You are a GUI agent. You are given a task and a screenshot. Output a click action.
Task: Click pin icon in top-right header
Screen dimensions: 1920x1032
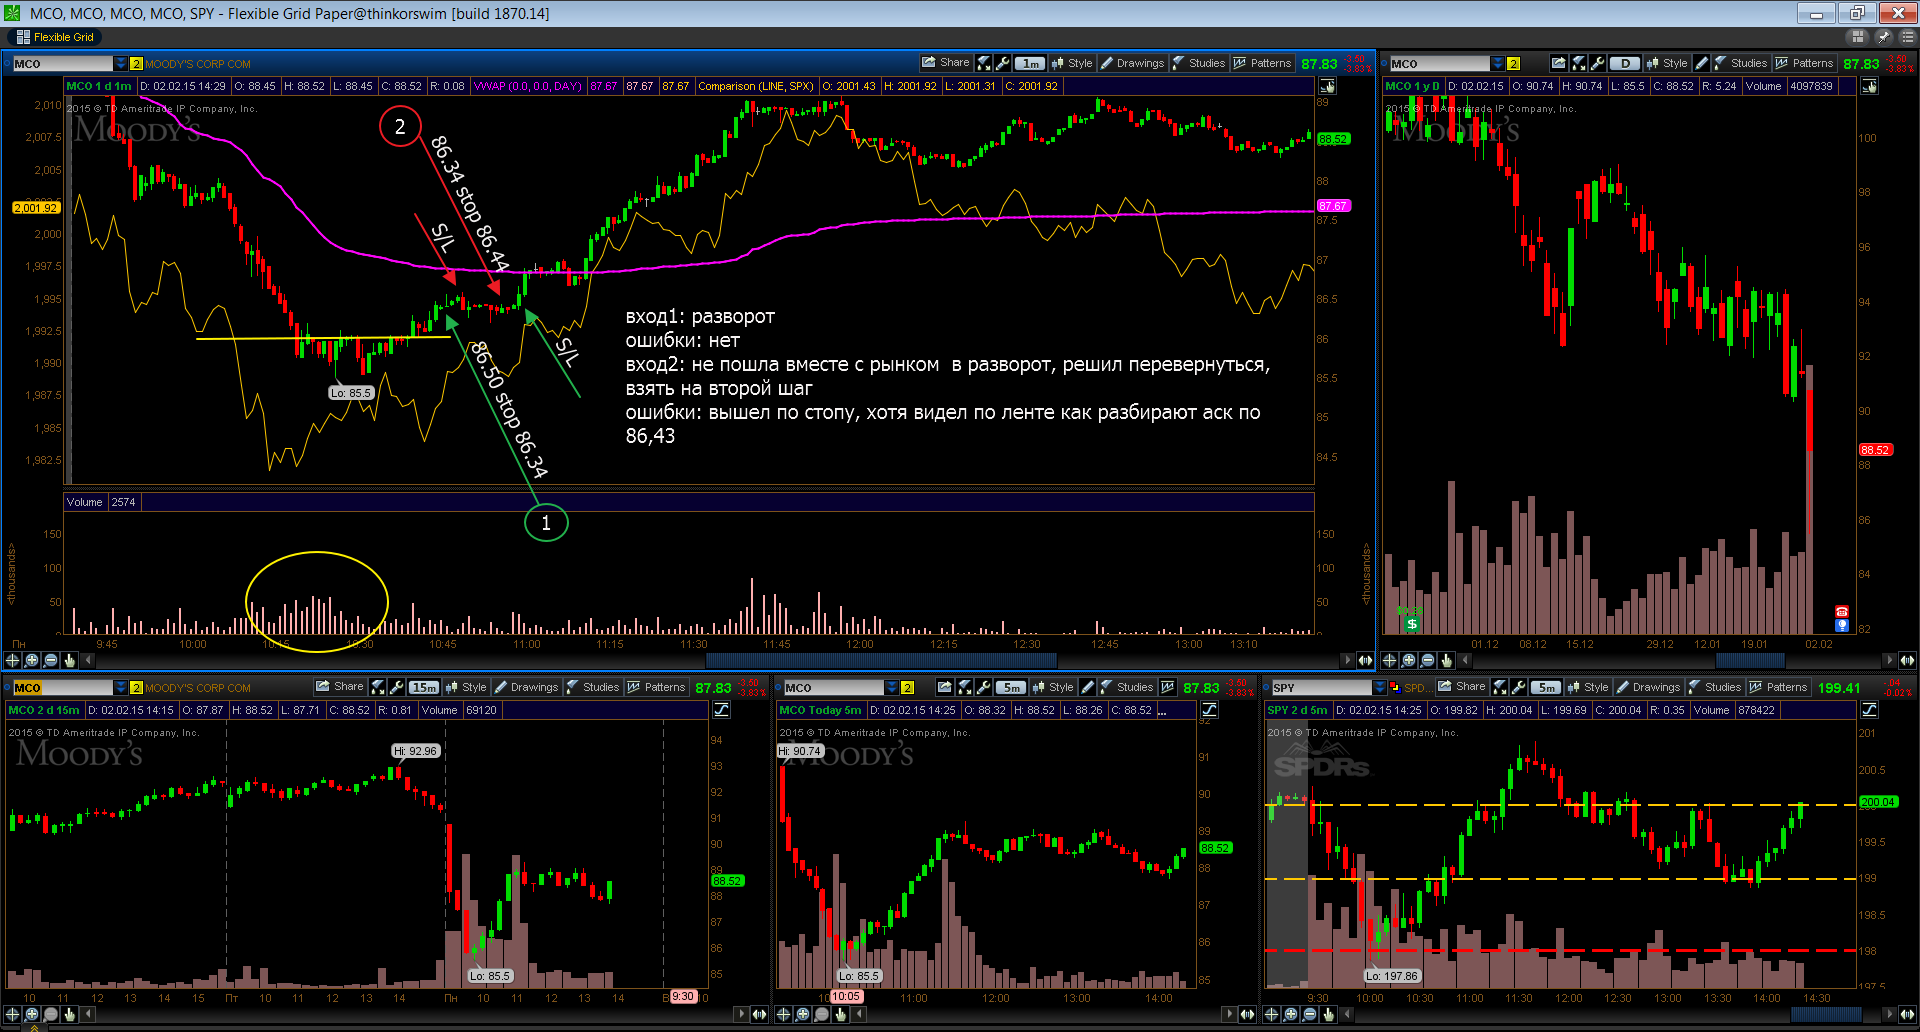(1883, 37)
